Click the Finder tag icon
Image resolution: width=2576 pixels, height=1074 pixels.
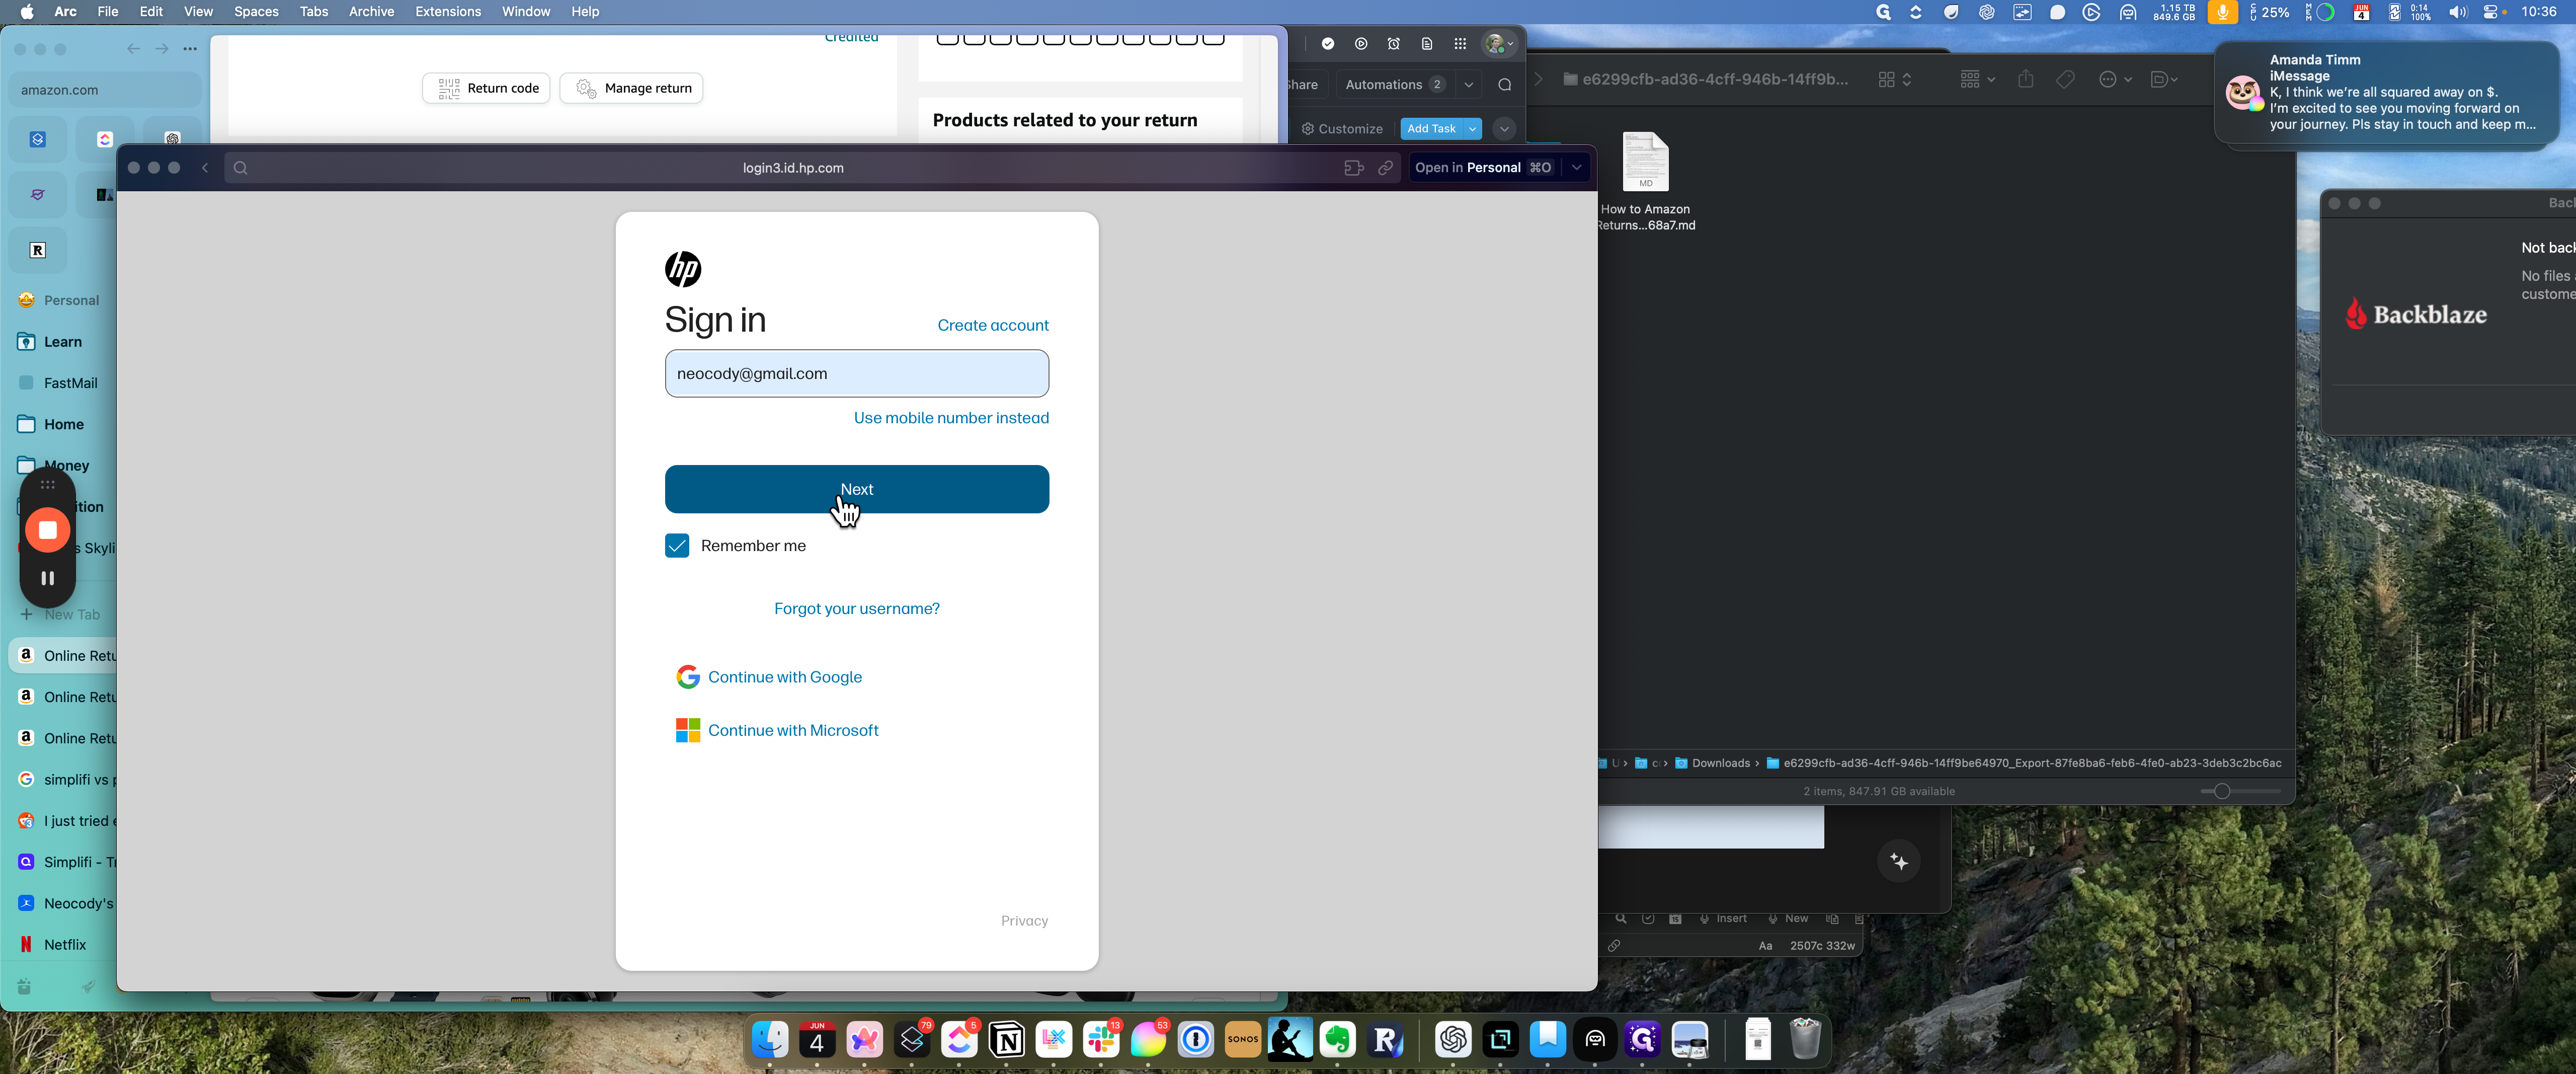tap(2065, 79)
